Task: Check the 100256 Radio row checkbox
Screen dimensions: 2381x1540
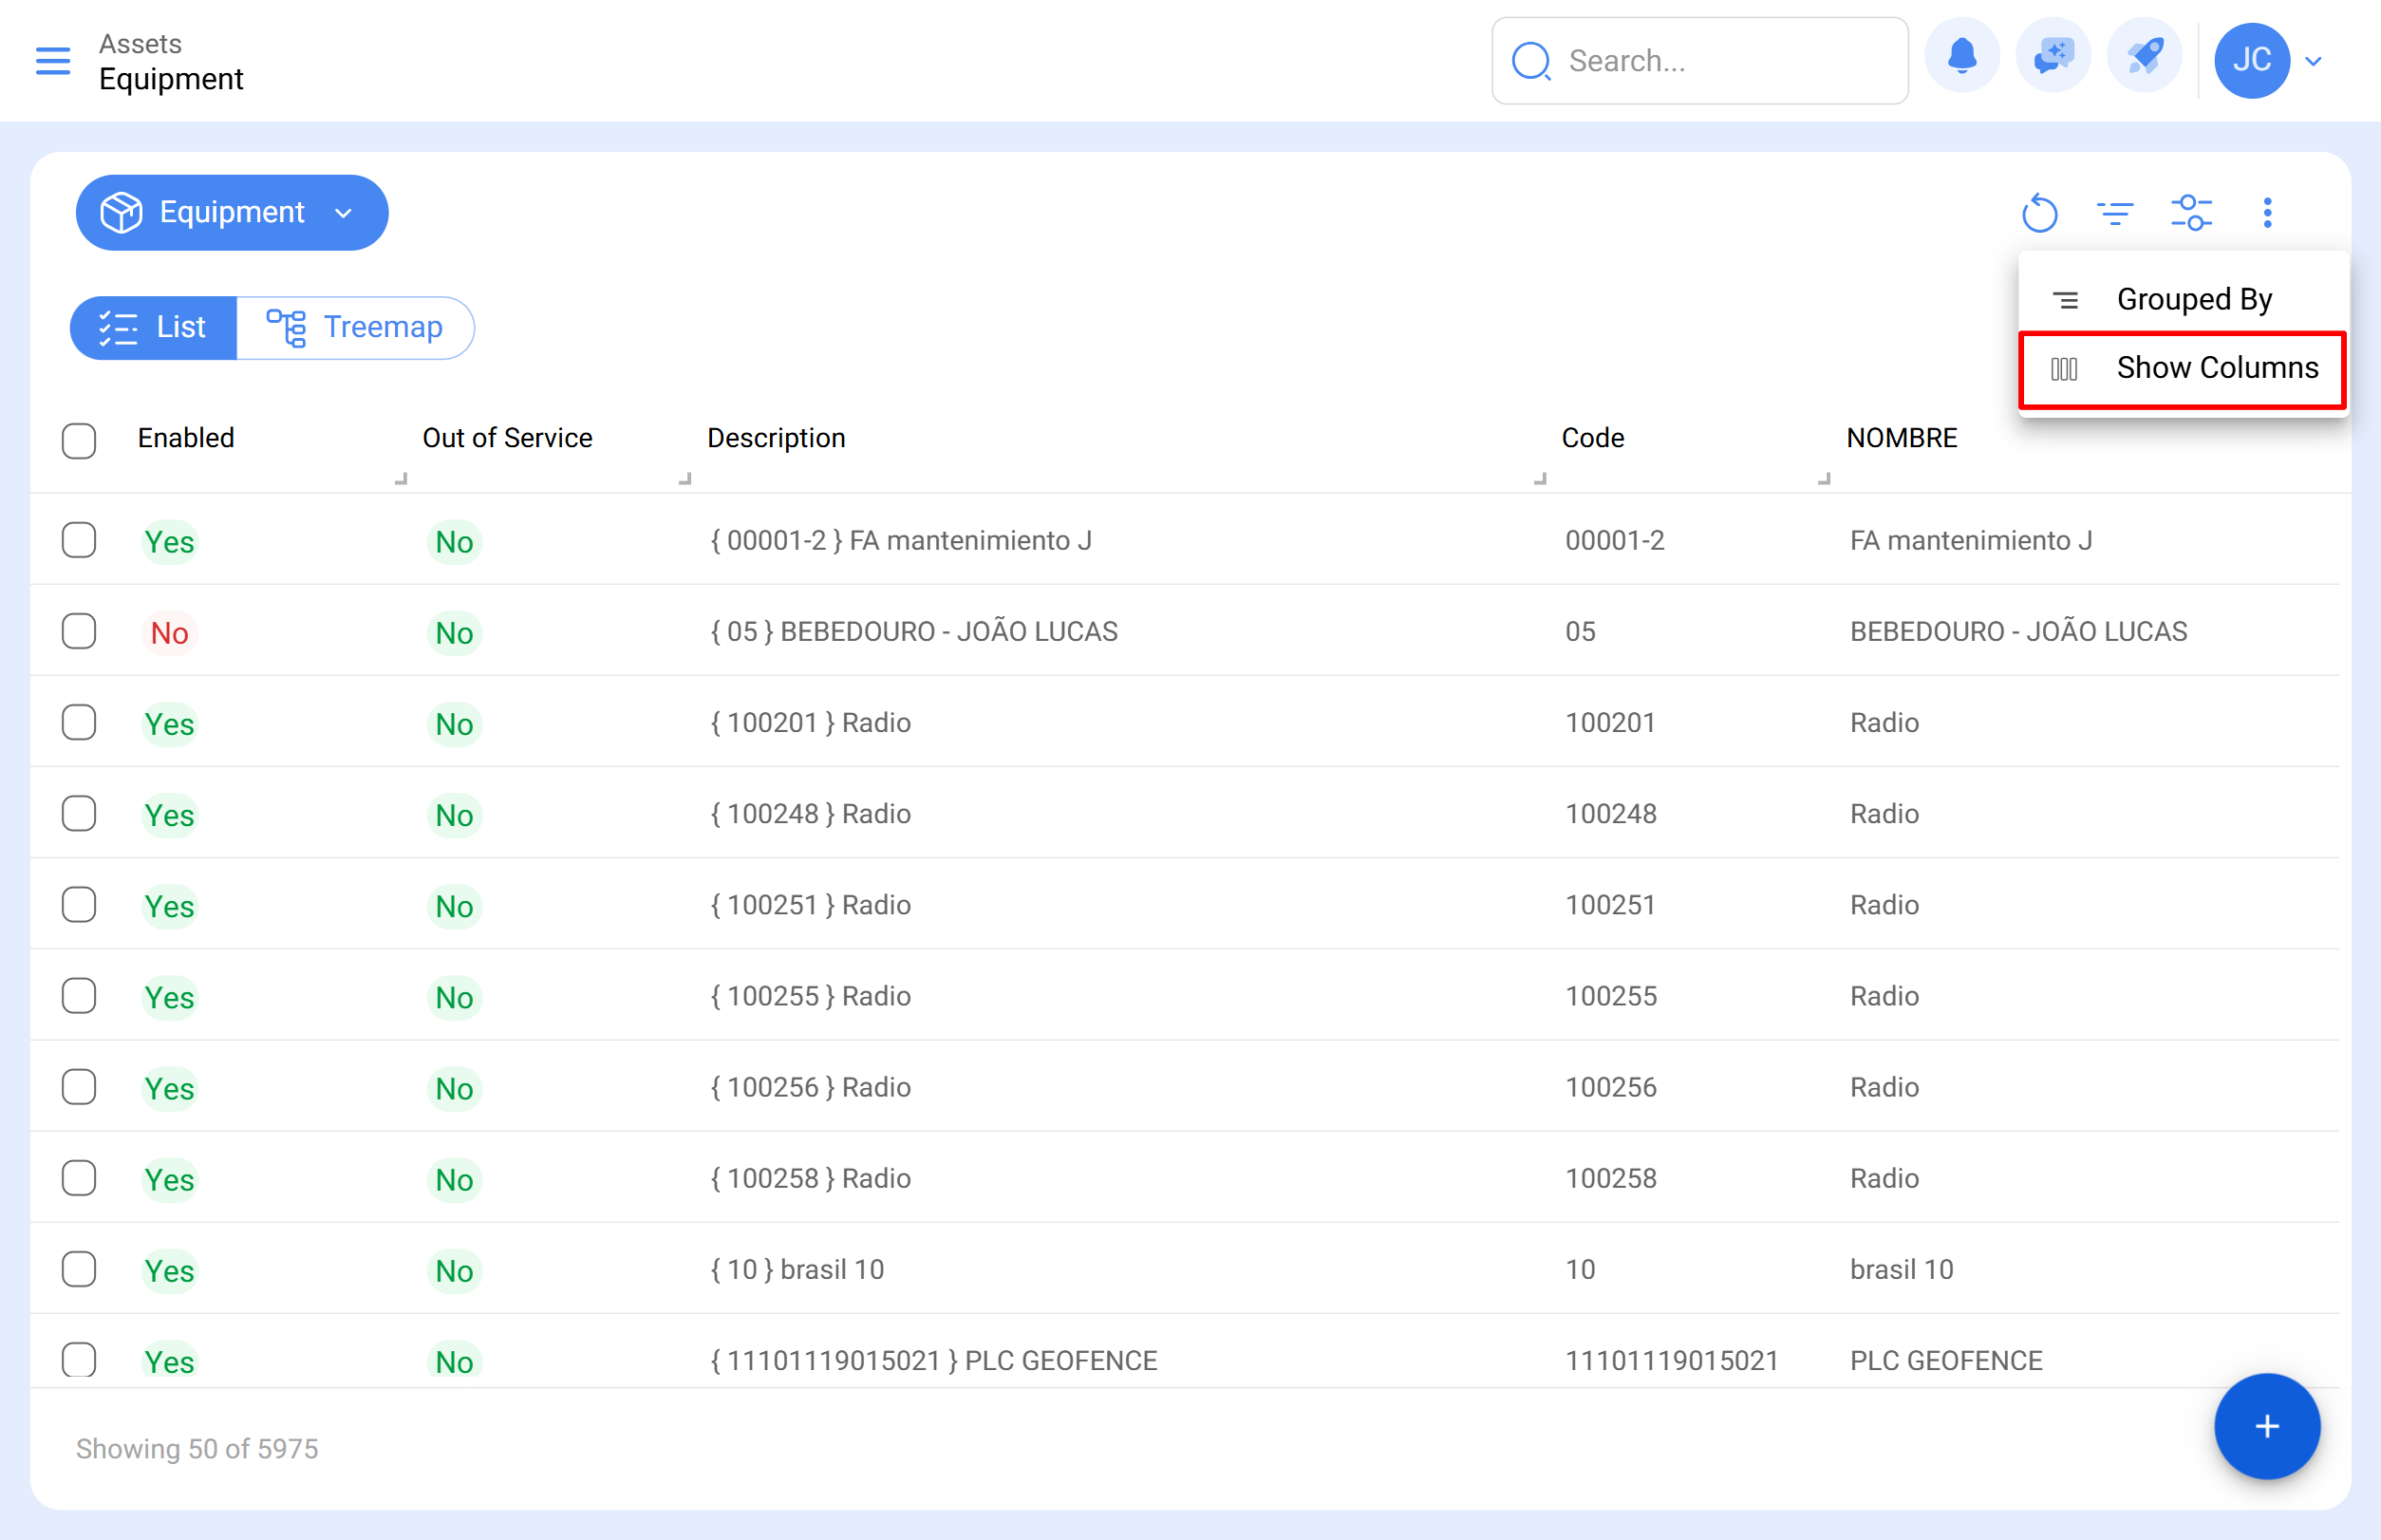Action: click(79, 1086)
